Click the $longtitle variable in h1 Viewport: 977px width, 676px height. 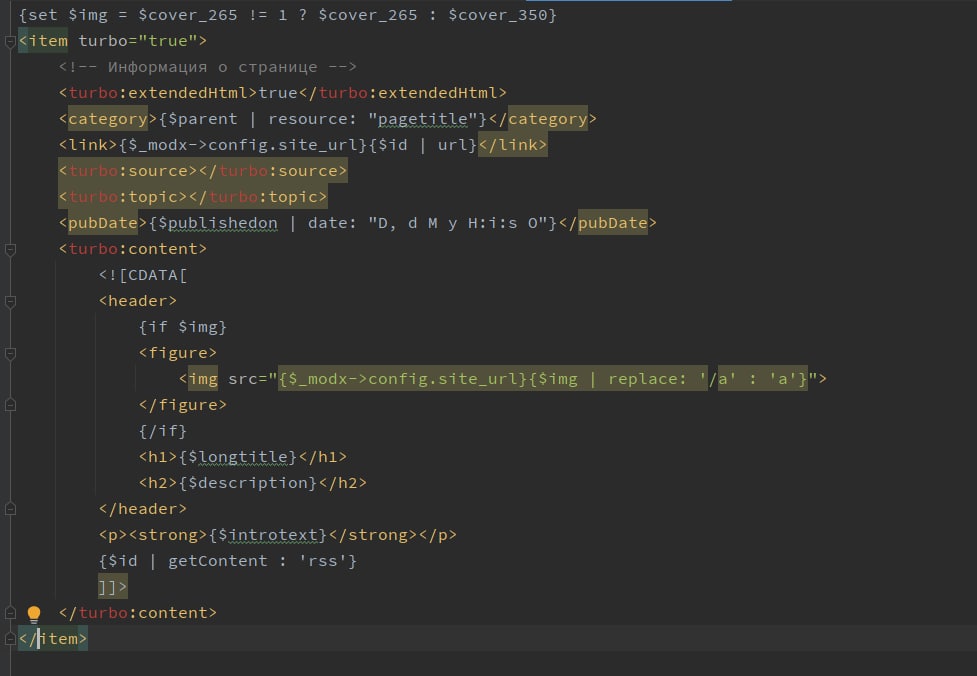pos(237,457)
